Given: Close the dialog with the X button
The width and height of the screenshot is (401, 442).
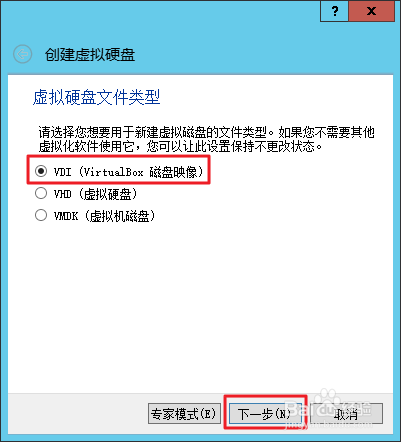Looking at the screenshot, I should click(371, 11).
